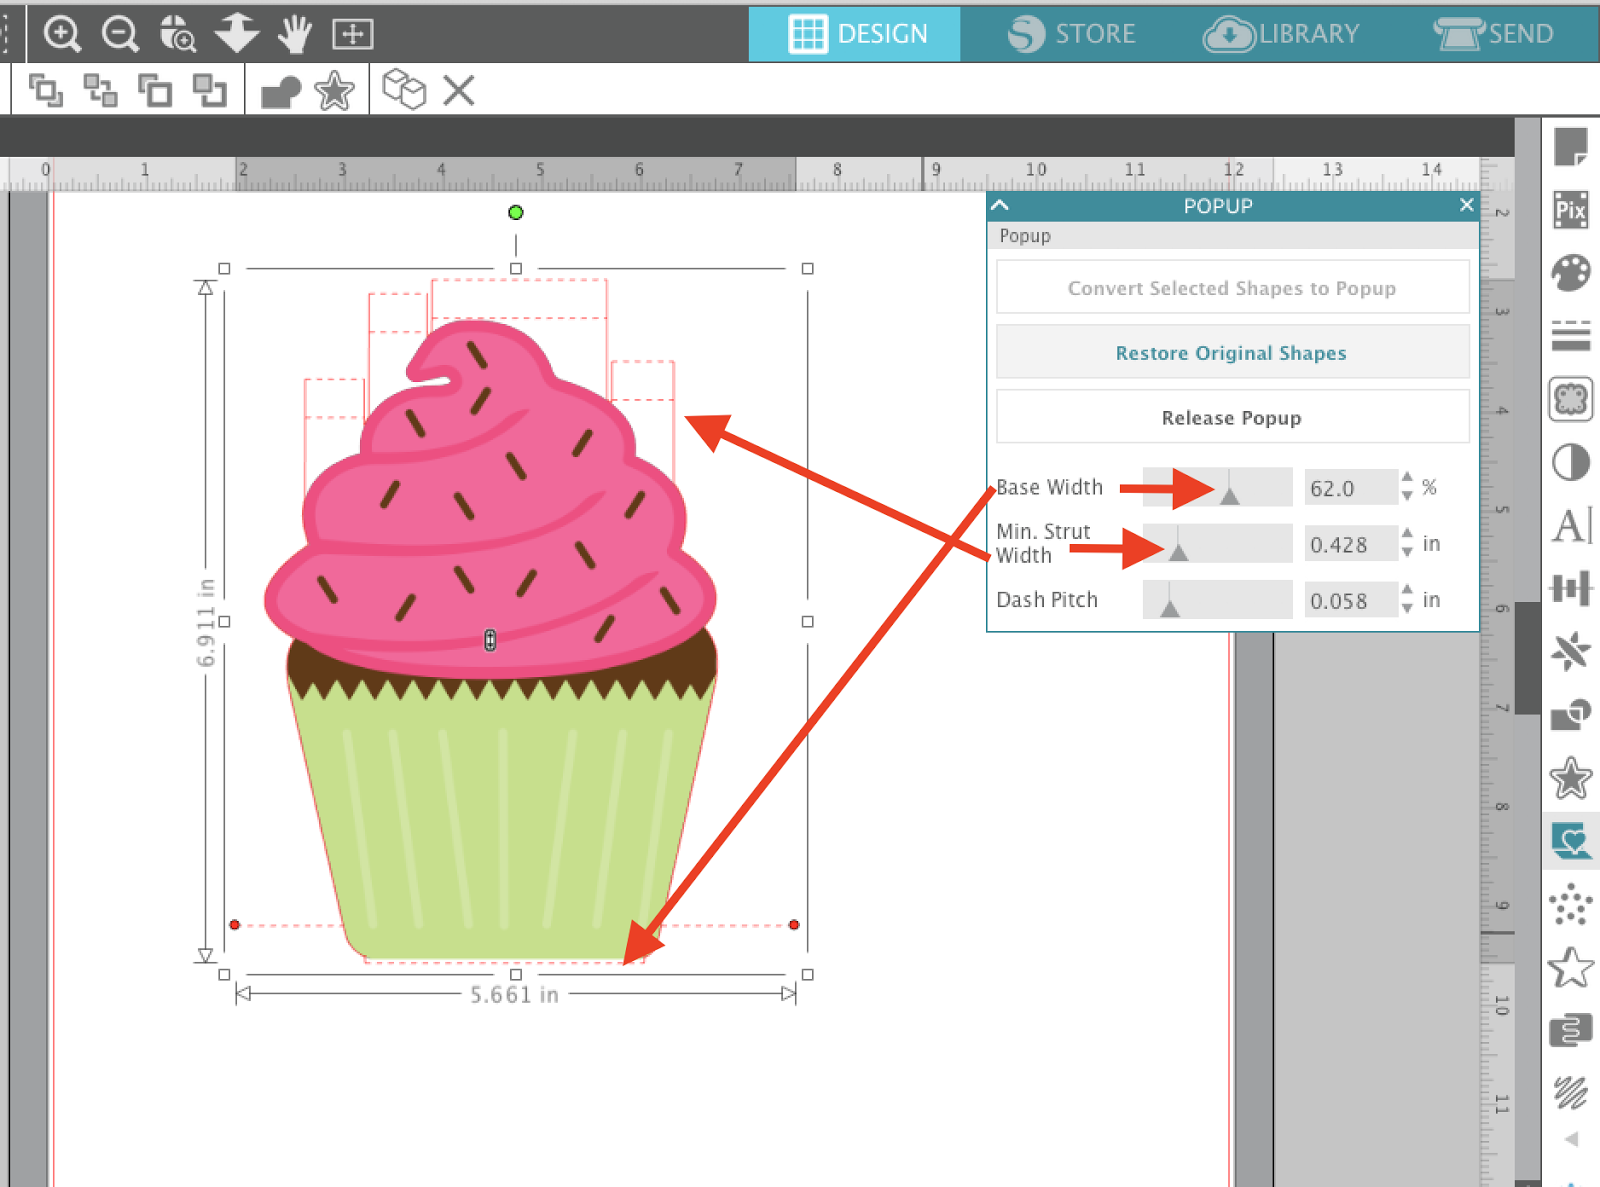
Task: Click the Zoom In magnifier icon
Action: (62, 34)
